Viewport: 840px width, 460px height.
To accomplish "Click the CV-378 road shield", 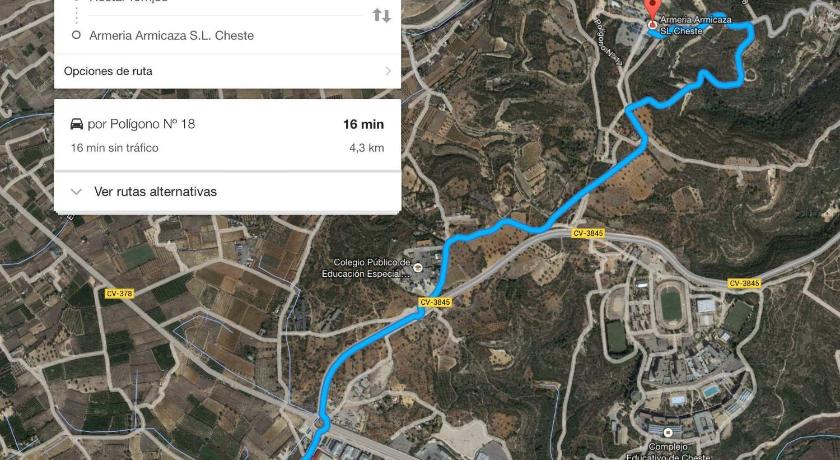I will [x=119, y=293].
